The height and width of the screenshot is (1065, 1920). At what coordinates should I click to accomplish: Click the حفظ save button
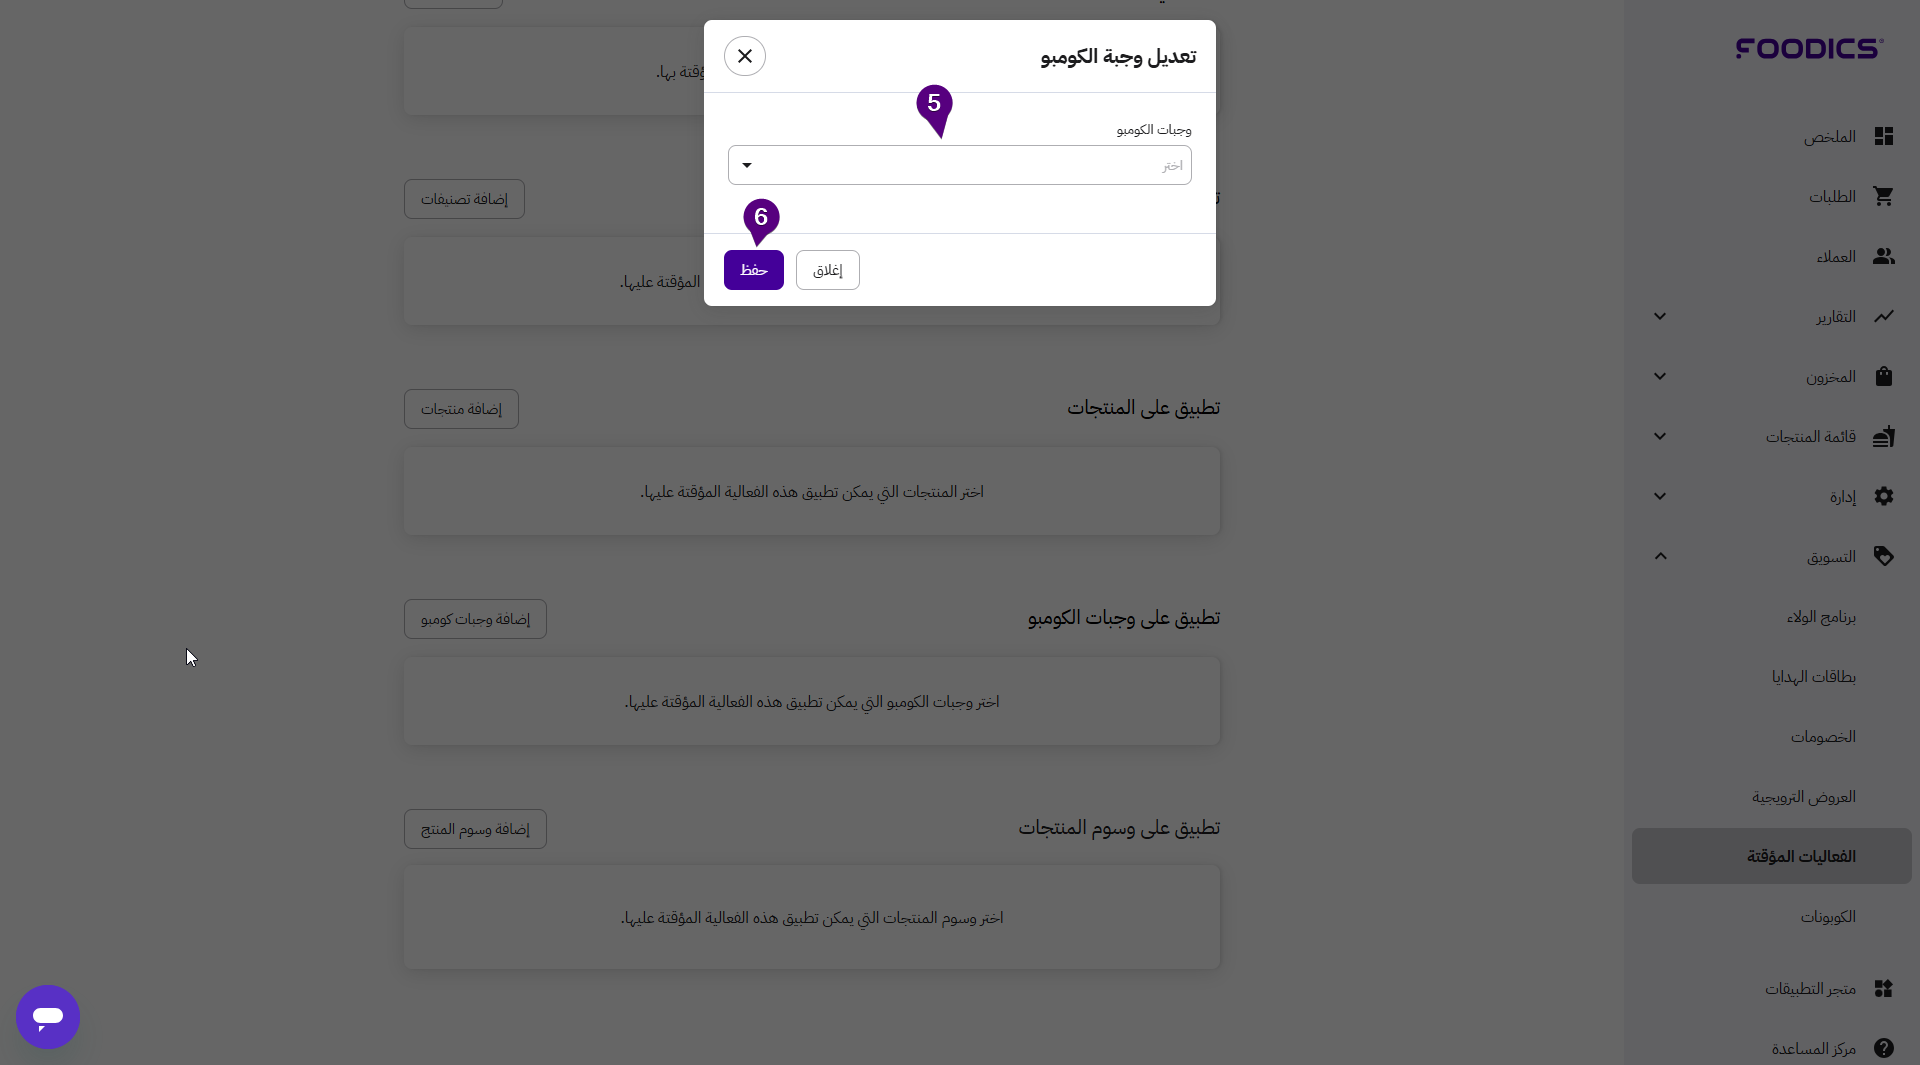coord(753,270)
